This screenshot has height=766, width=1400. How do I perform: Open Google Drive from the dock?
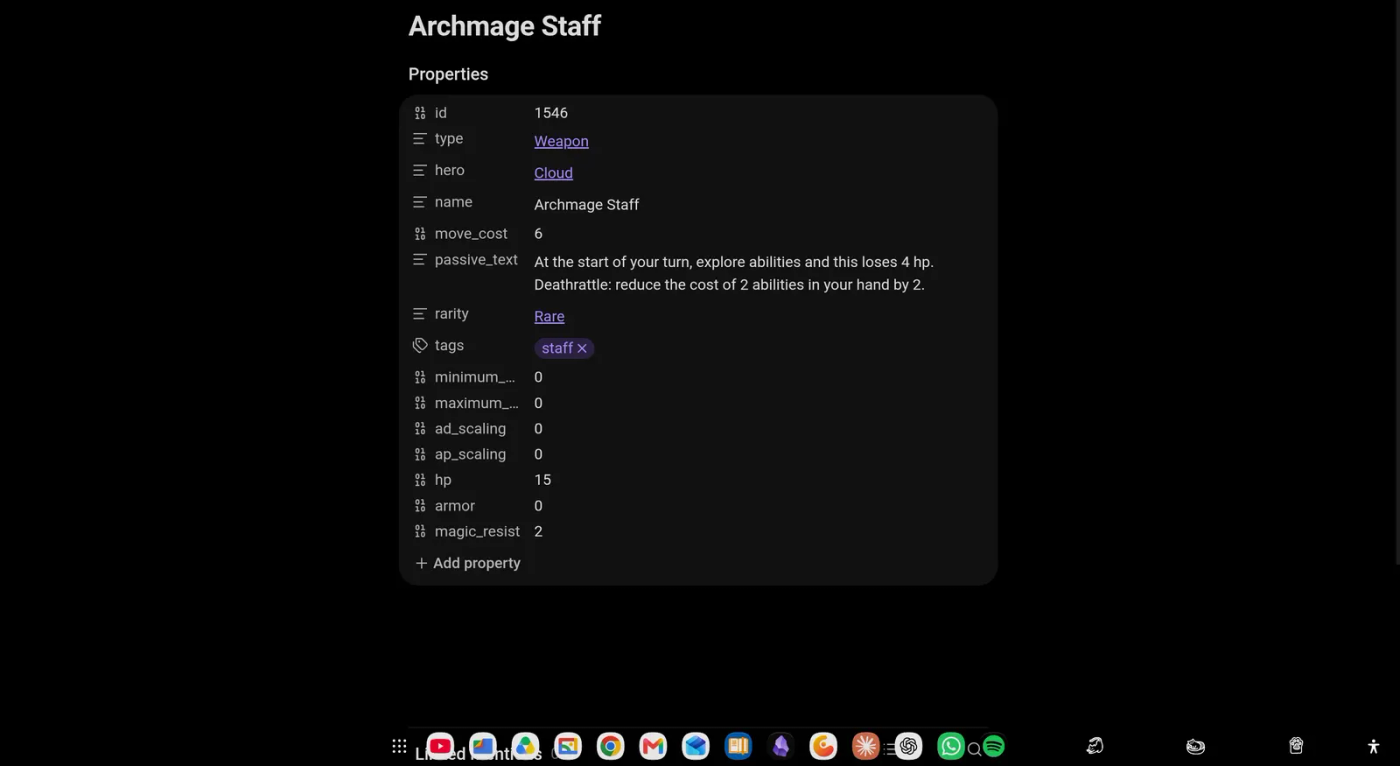click(525, 746)
